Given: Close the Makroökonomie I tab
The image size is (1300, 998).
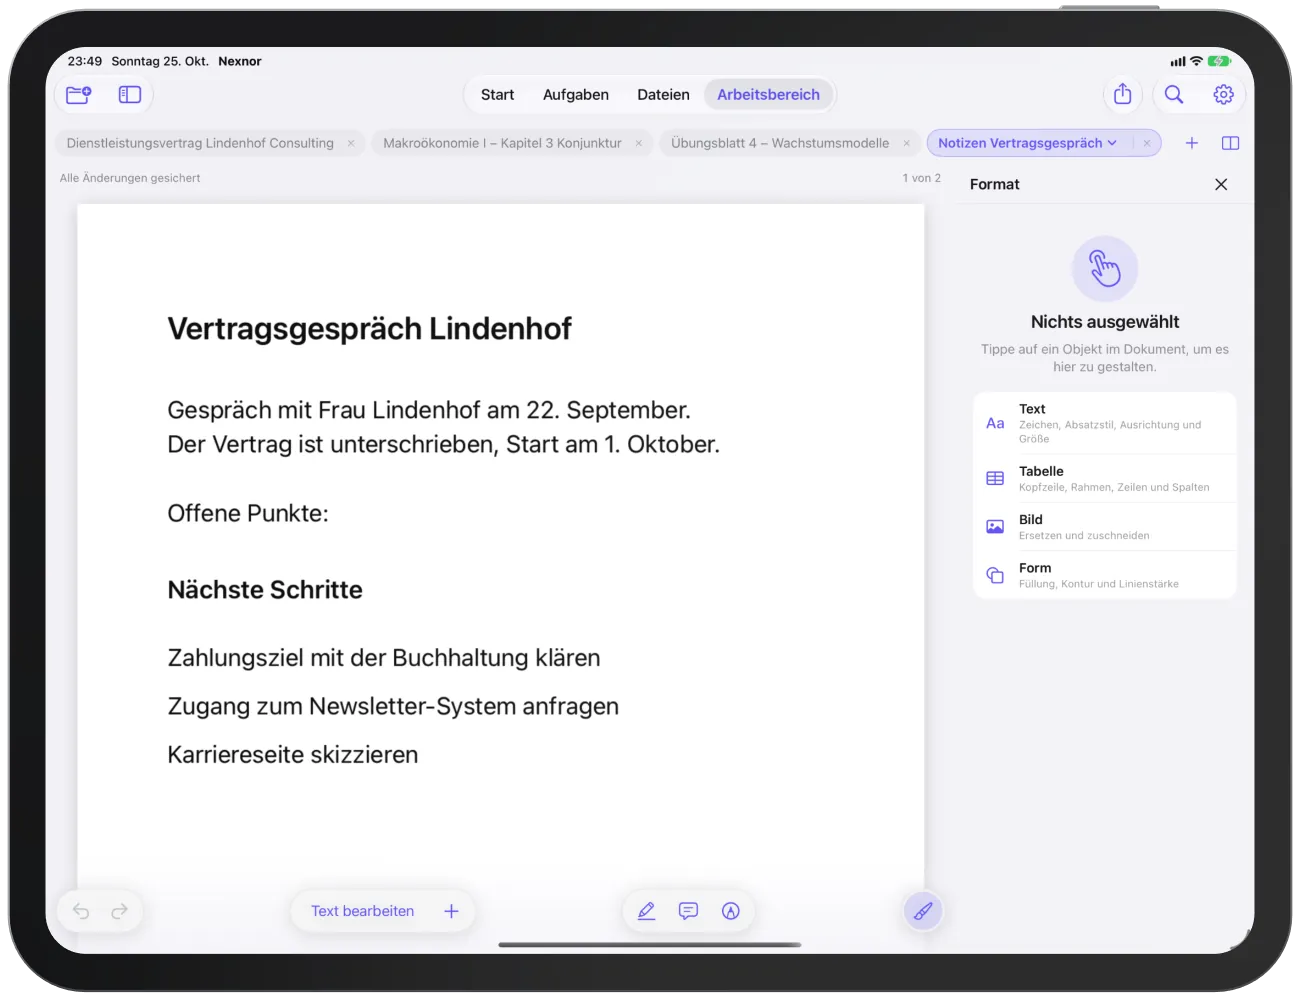Looking at the screenshot, I should pos(639,143).
